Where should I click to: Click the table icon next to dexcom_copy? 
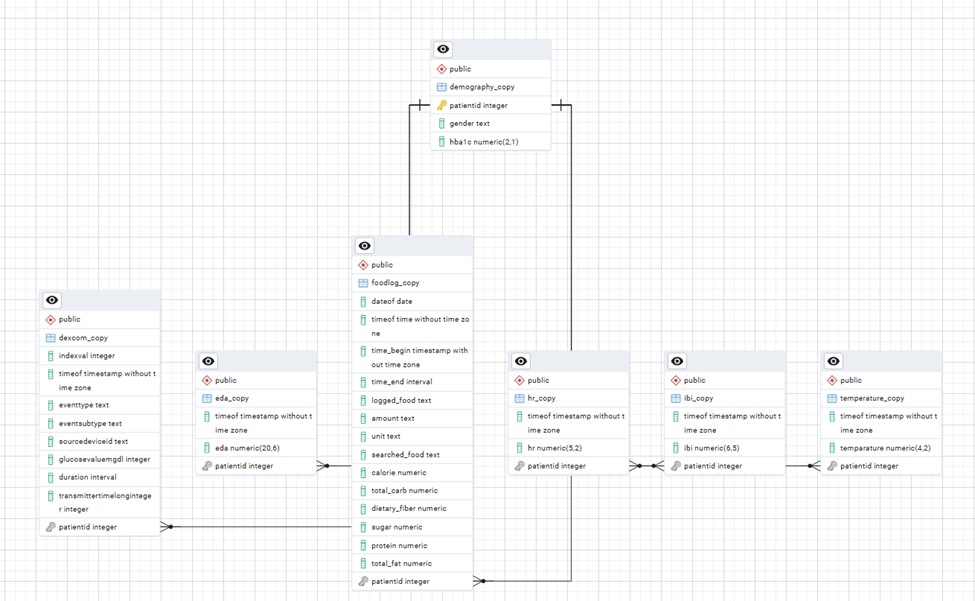click(50, 338)
